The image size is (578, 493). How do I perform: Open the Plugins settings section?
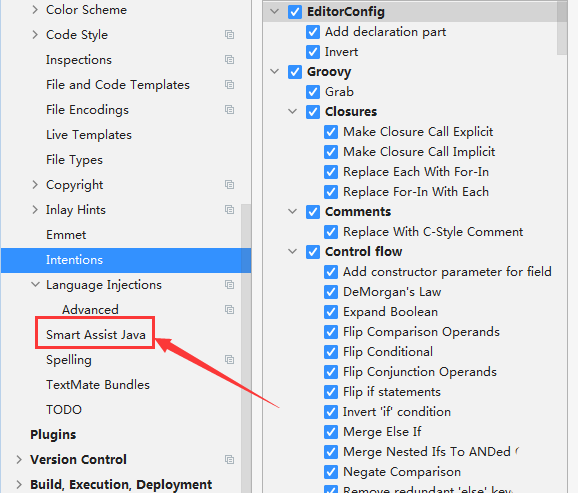[53, 435]
